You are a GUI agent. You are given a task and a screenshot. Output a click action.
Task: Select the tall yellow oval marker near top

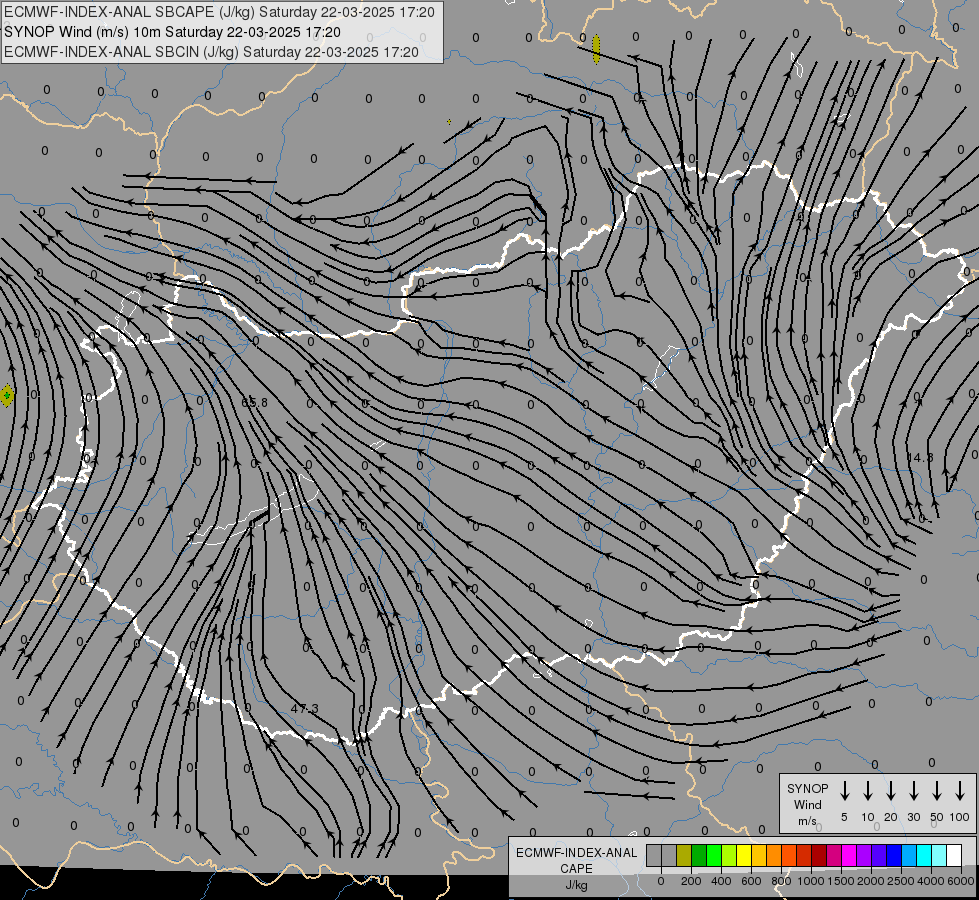596,49
